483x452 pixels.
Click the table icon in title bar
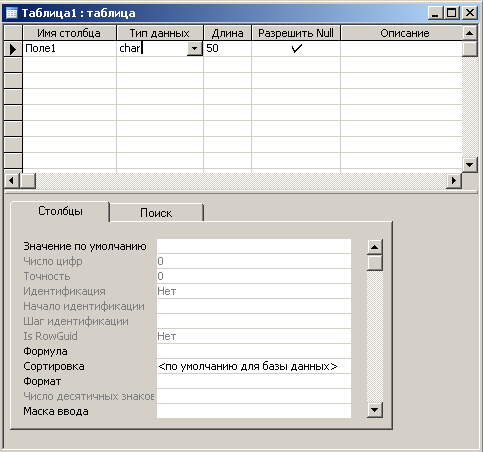(x=12, y=13)
